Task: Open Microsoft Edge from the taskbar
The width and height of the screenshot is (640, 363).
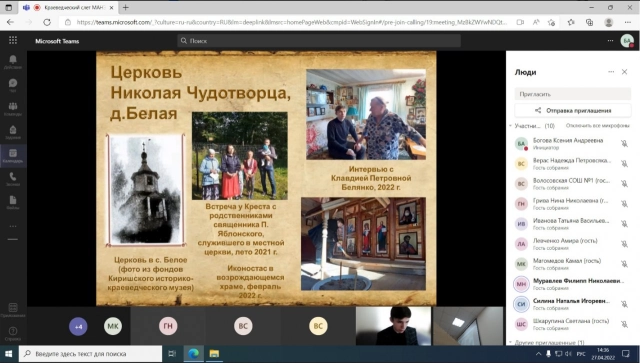Action: point(193,354)
